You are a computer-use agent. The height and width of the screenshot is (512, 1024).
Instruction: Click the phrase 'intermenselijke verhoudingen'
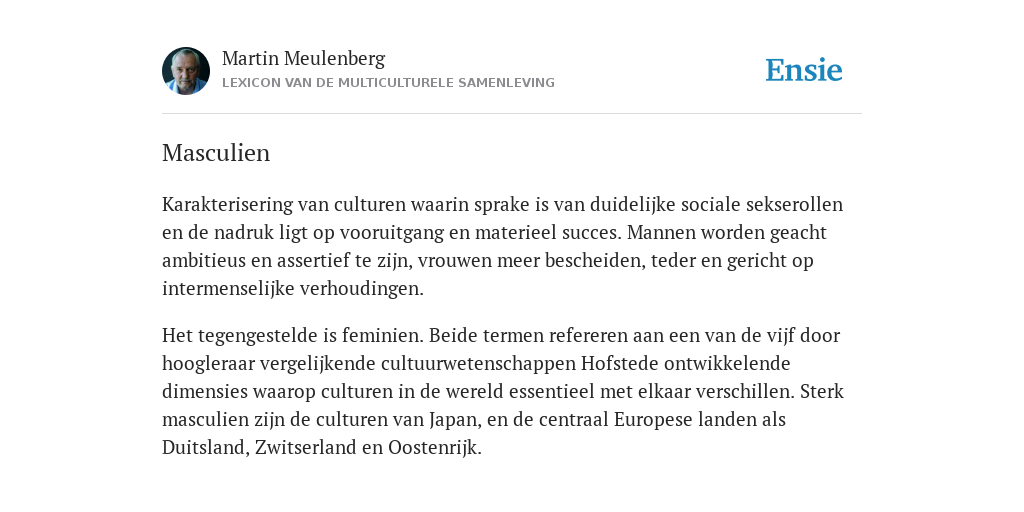292,289
